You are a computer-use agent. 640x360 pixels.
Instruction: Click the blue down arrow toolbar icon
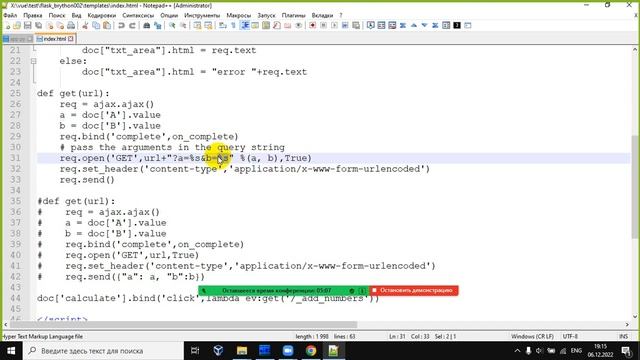click(x=424, y=25)
